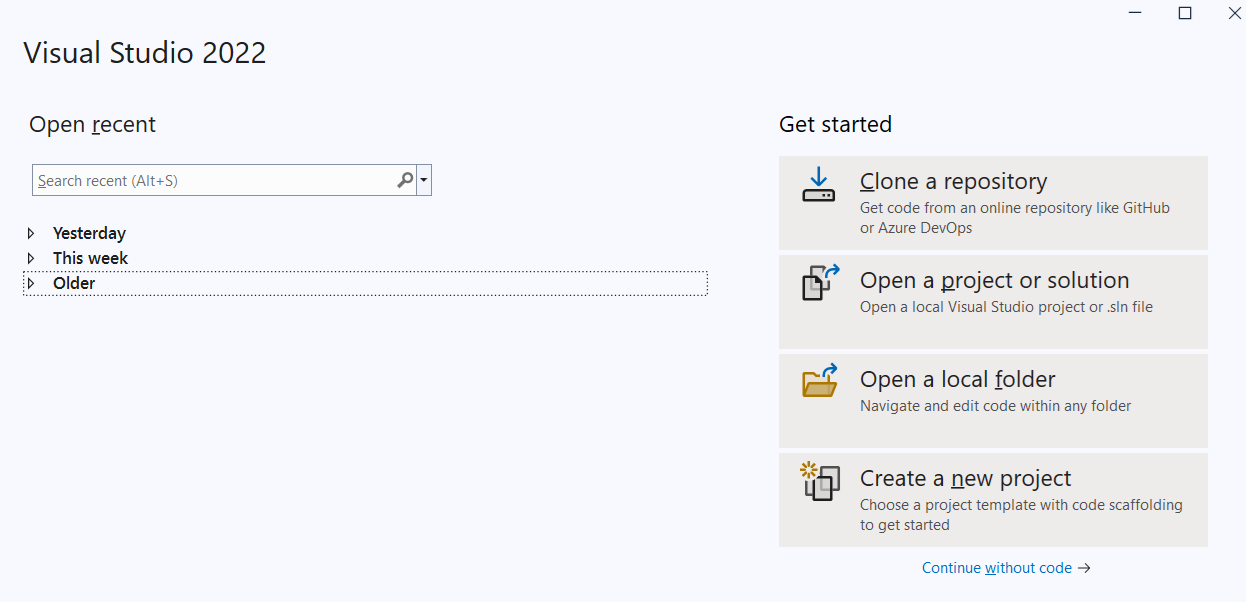The image size is (1246, 602).
Task: Expand the This week section
Action: click(x=29, y=258)
